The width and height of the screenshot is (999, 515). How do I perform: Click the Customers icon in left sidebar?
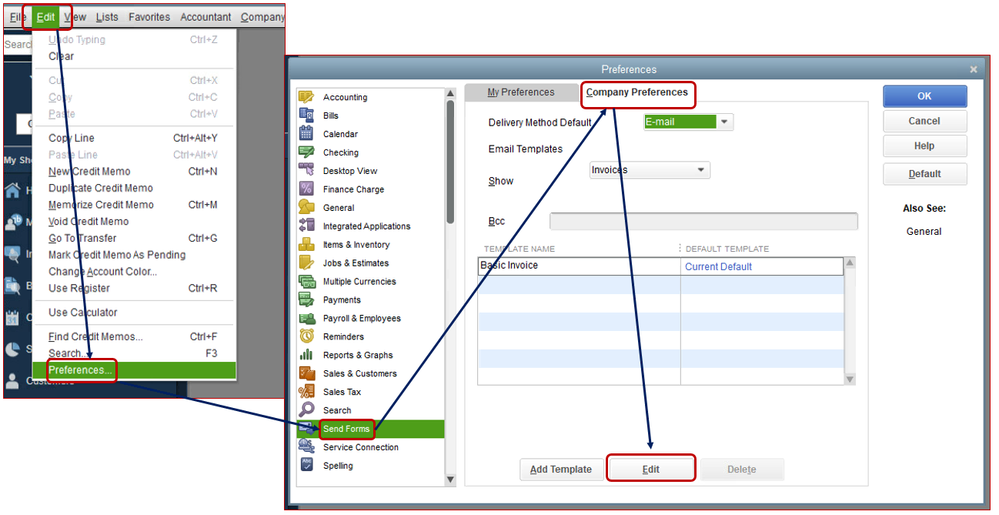[x=12, y=381]
